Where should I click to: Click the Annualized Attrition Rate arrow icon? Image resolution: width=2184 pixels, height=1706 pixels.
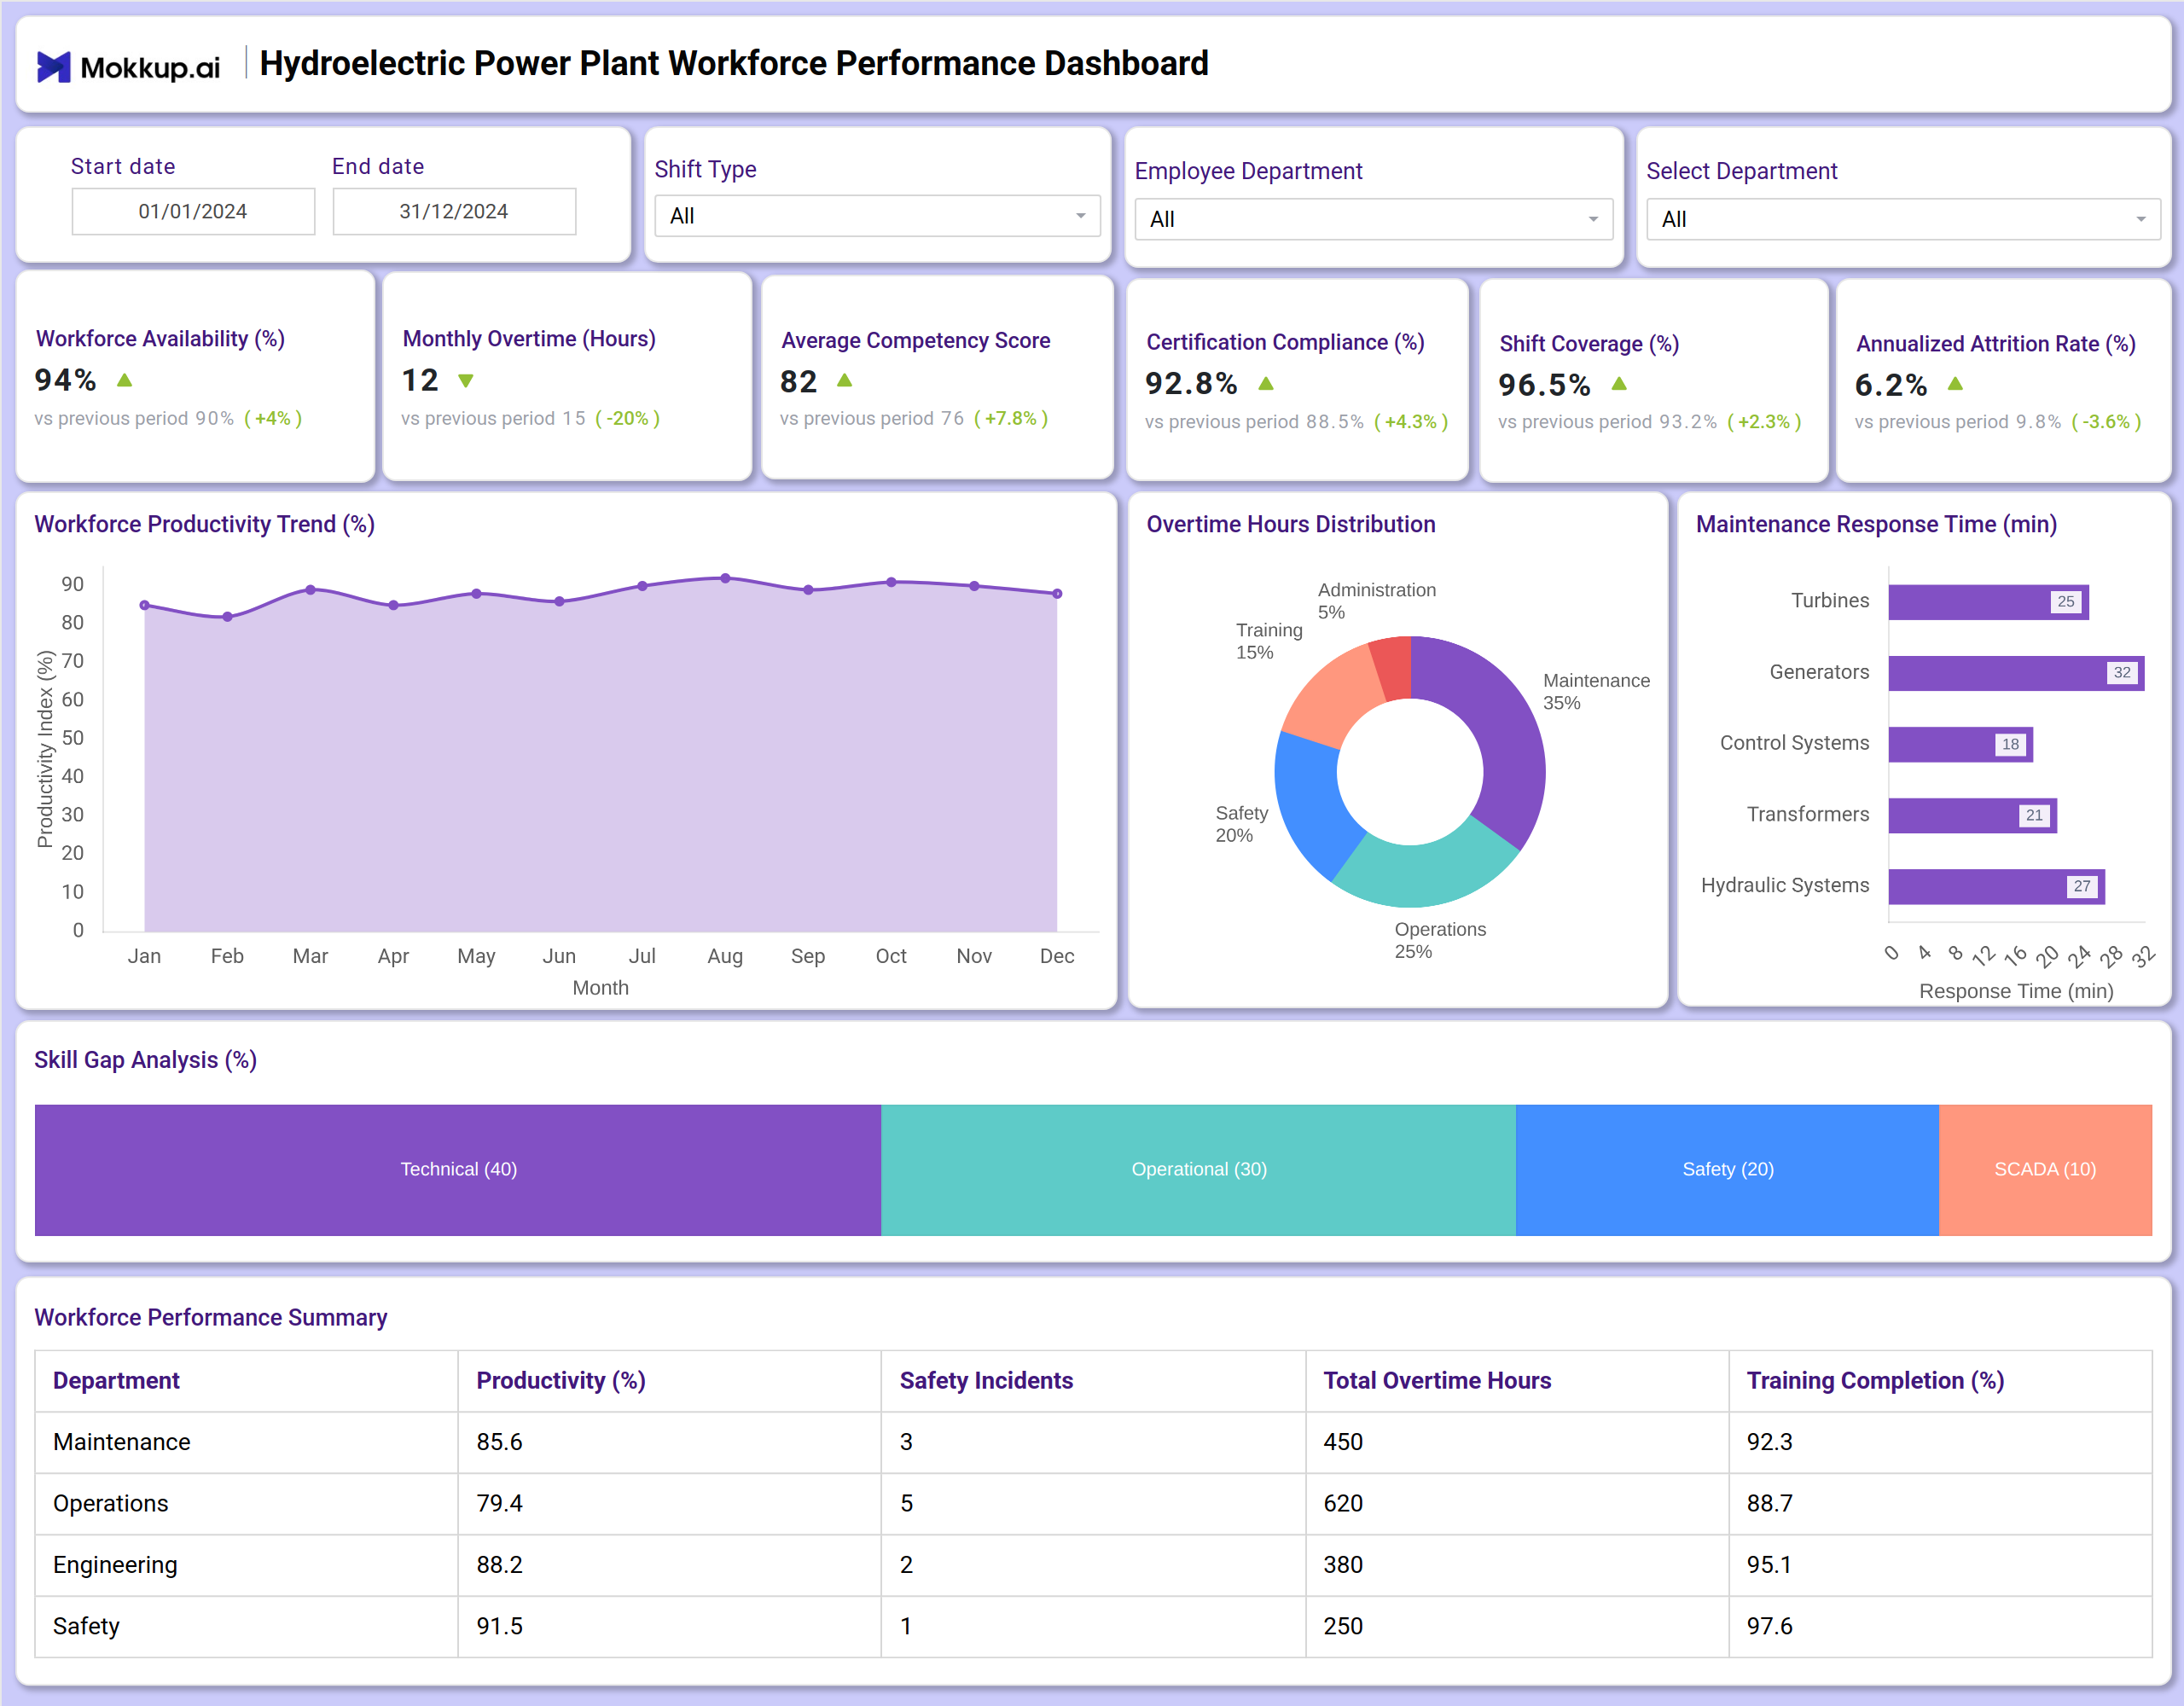(1956, 383)
